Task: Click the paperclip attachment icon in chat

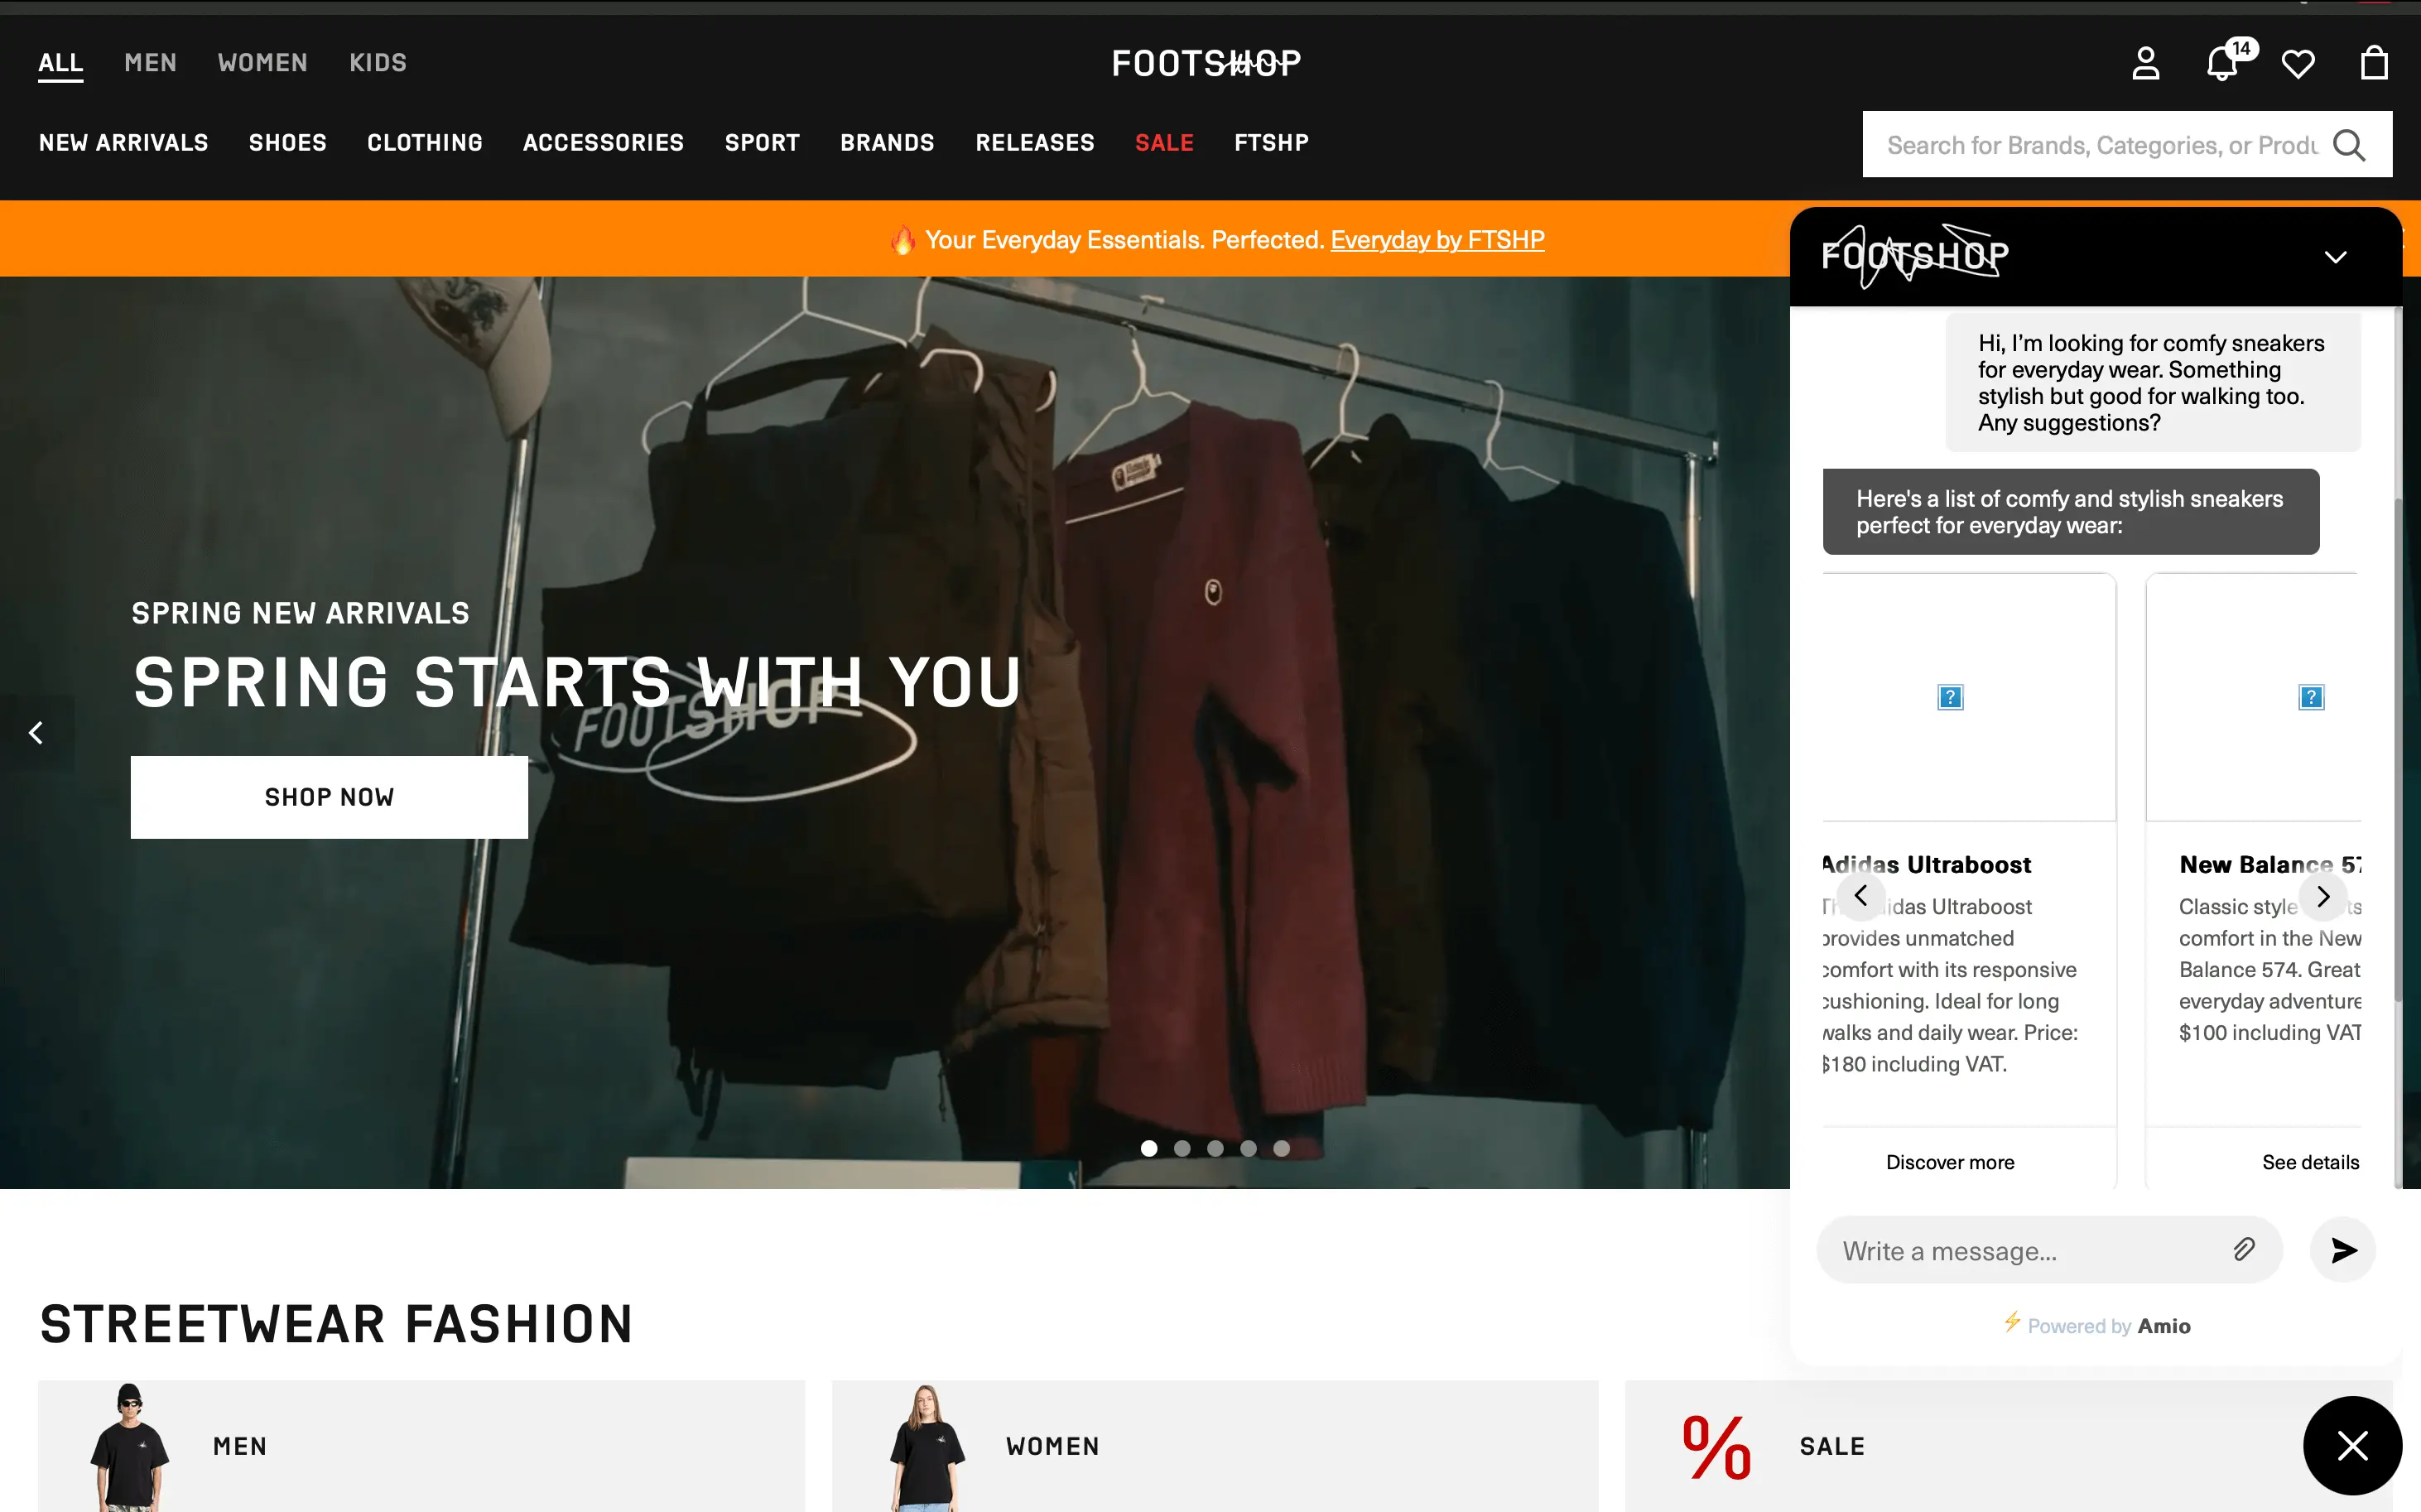Action: coord(2244,1249)
